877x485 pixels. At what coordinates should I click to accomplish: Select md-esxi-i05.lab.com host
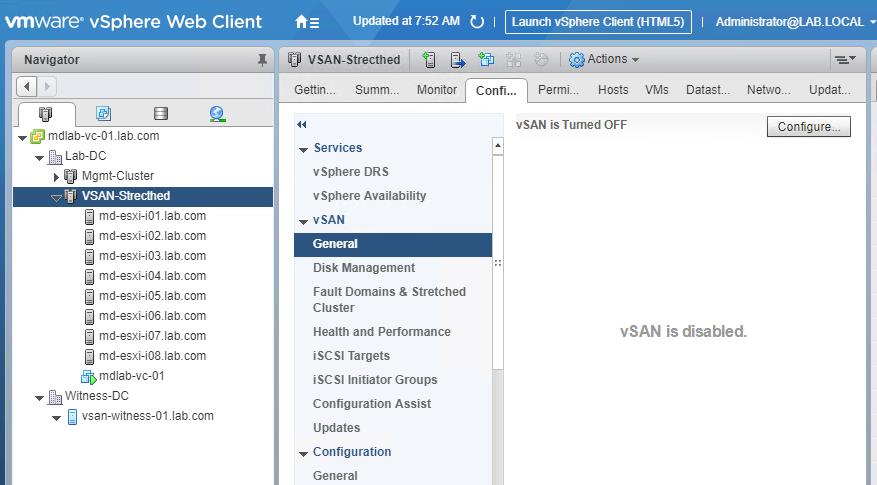[152, 296]
